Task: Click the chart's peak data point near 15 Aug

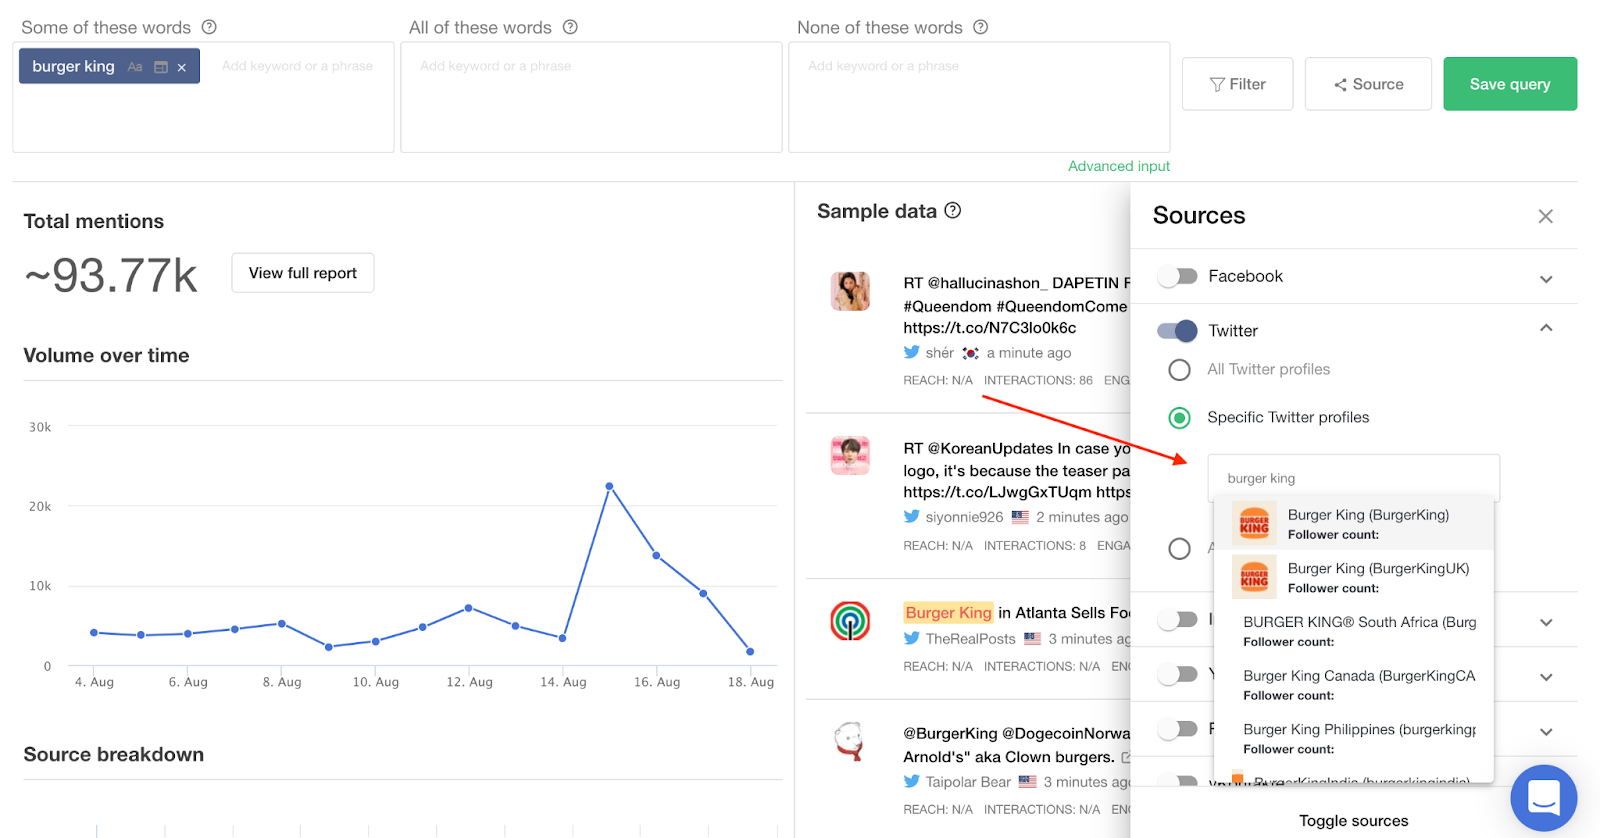Action: click(x=609, y=486)
